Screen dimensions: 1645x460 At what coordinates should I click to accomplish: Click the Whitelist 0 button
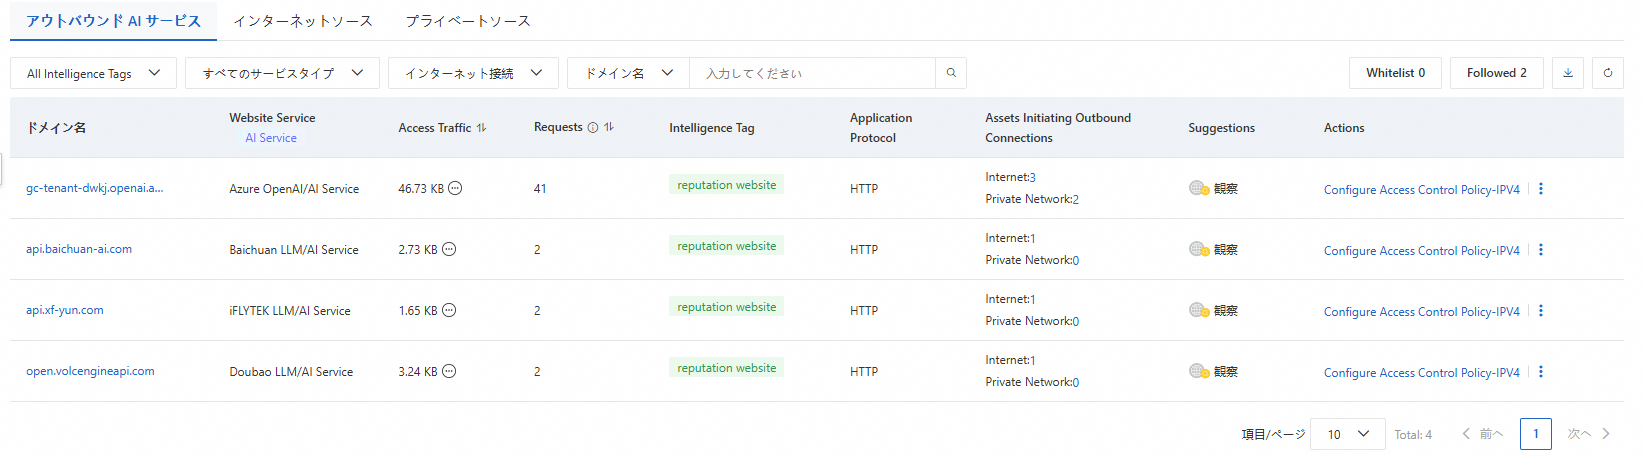point(1395,73)
